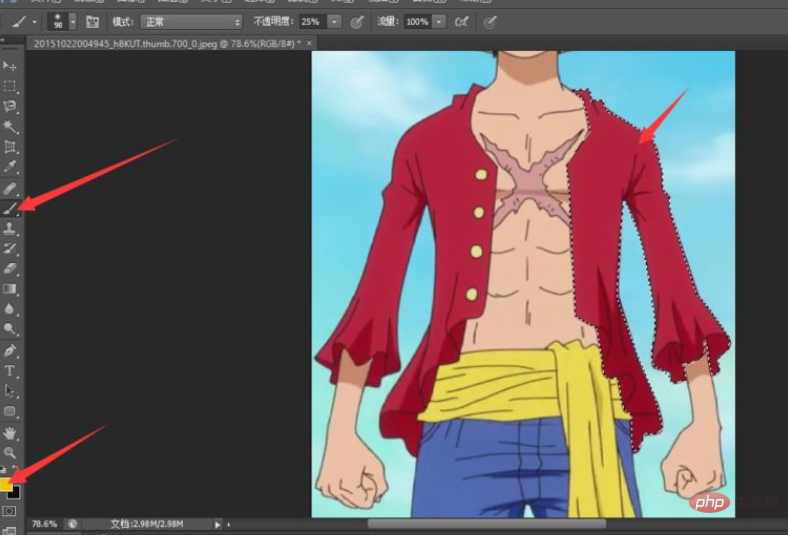Image resolution: width=788 pixels, height=535 pixels.
Task: Click the opacity field showing 25%
Action: point(313,22)
